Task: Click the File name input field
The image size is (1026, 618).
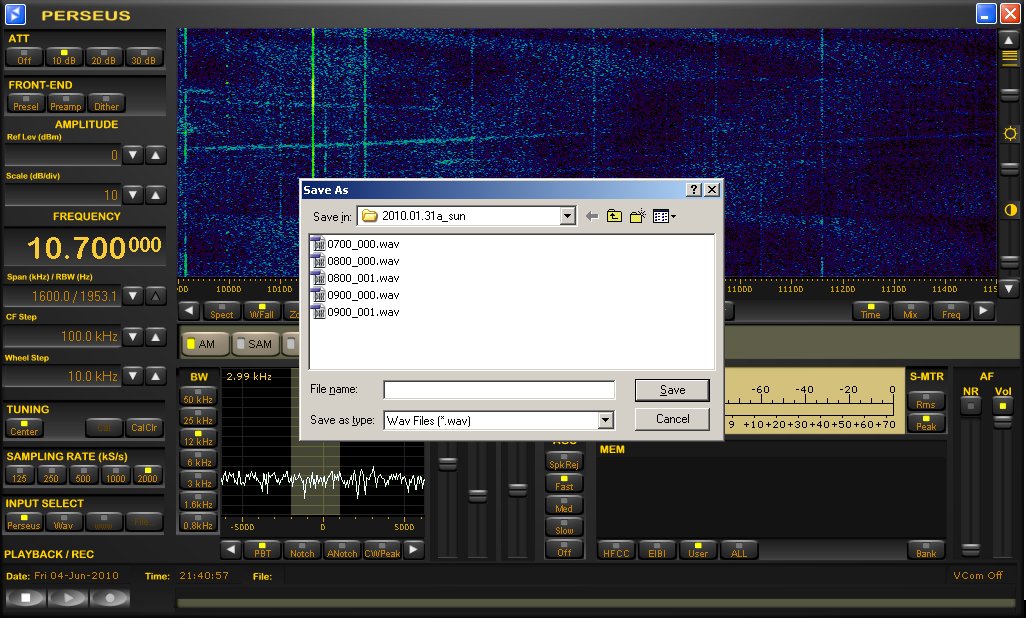Action: point(499,390)
